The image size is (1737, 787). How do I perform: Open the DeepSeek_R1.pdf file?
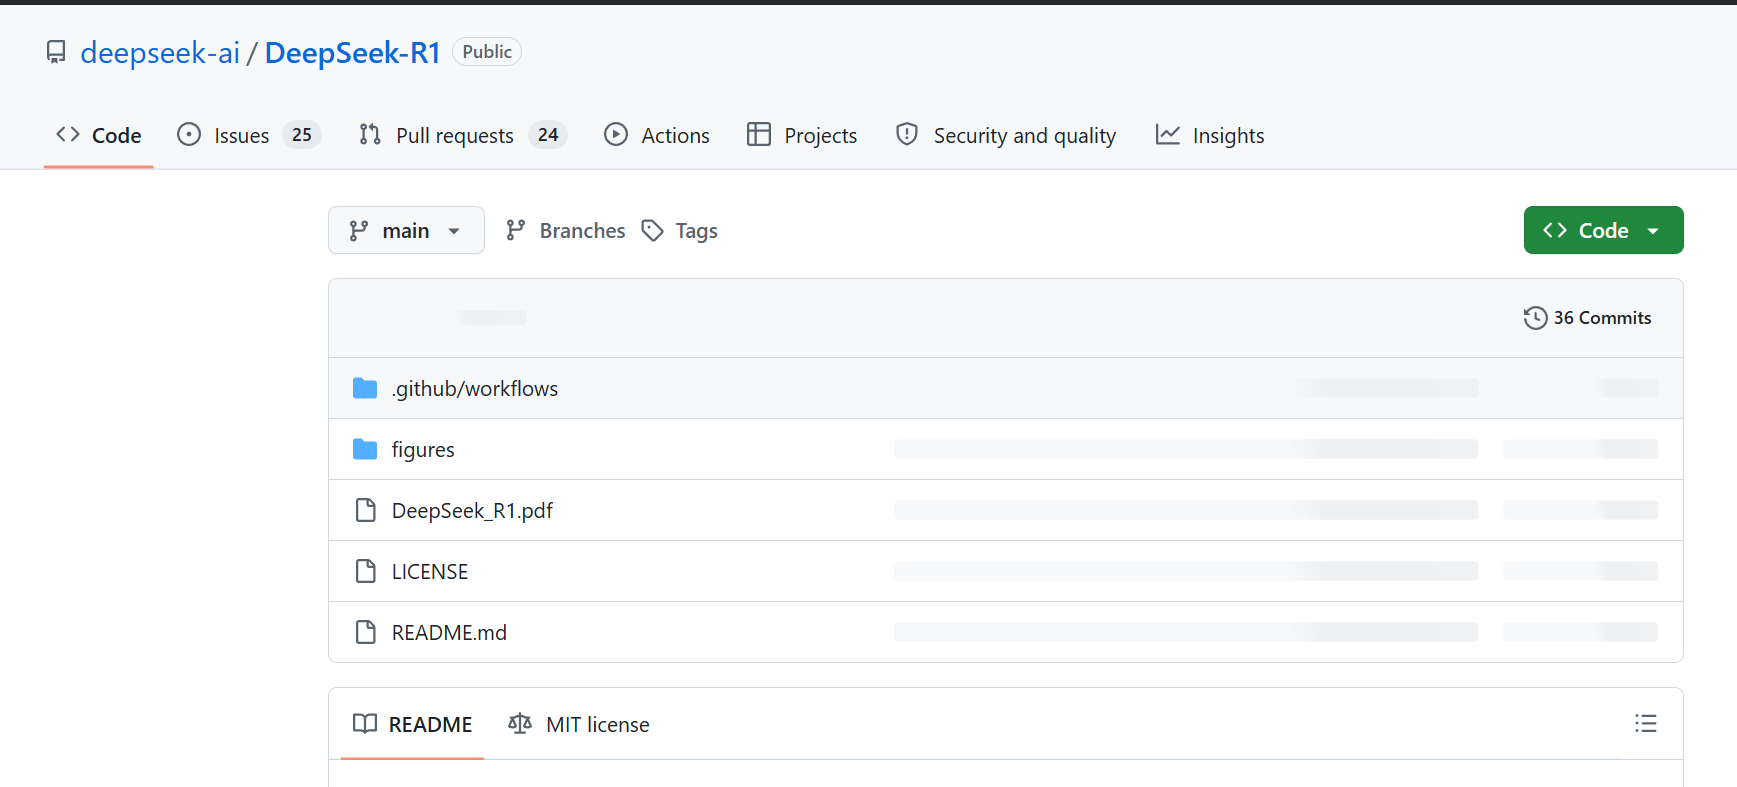[x=472, y=510]
